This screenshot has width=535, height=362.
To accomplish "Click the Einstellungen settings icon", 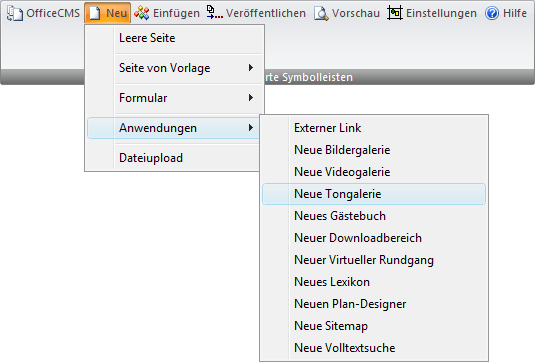I will [x=395, y=13].
